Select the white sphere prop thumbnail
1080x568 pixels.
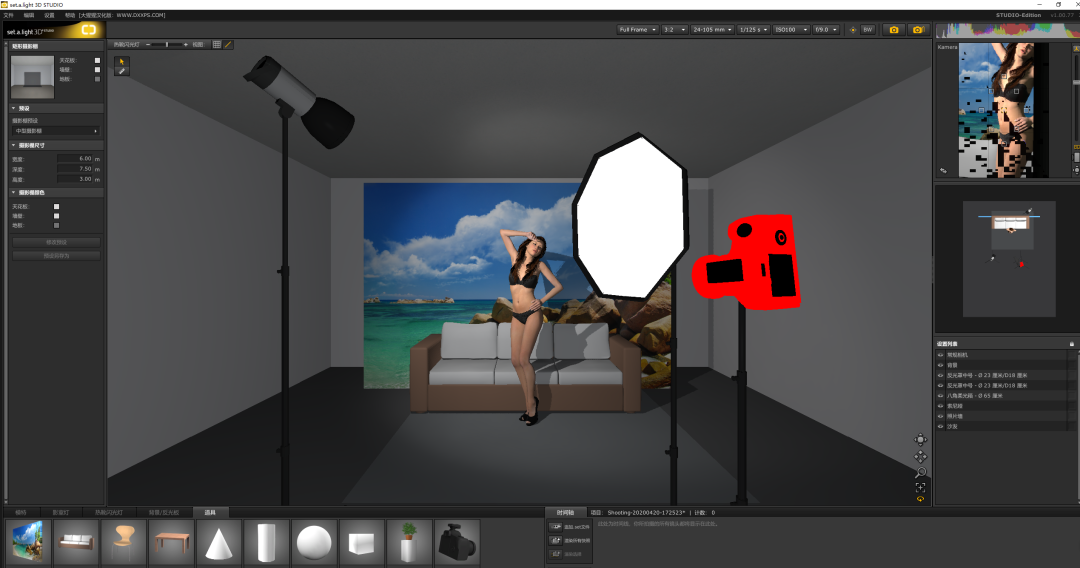[313, 541]
